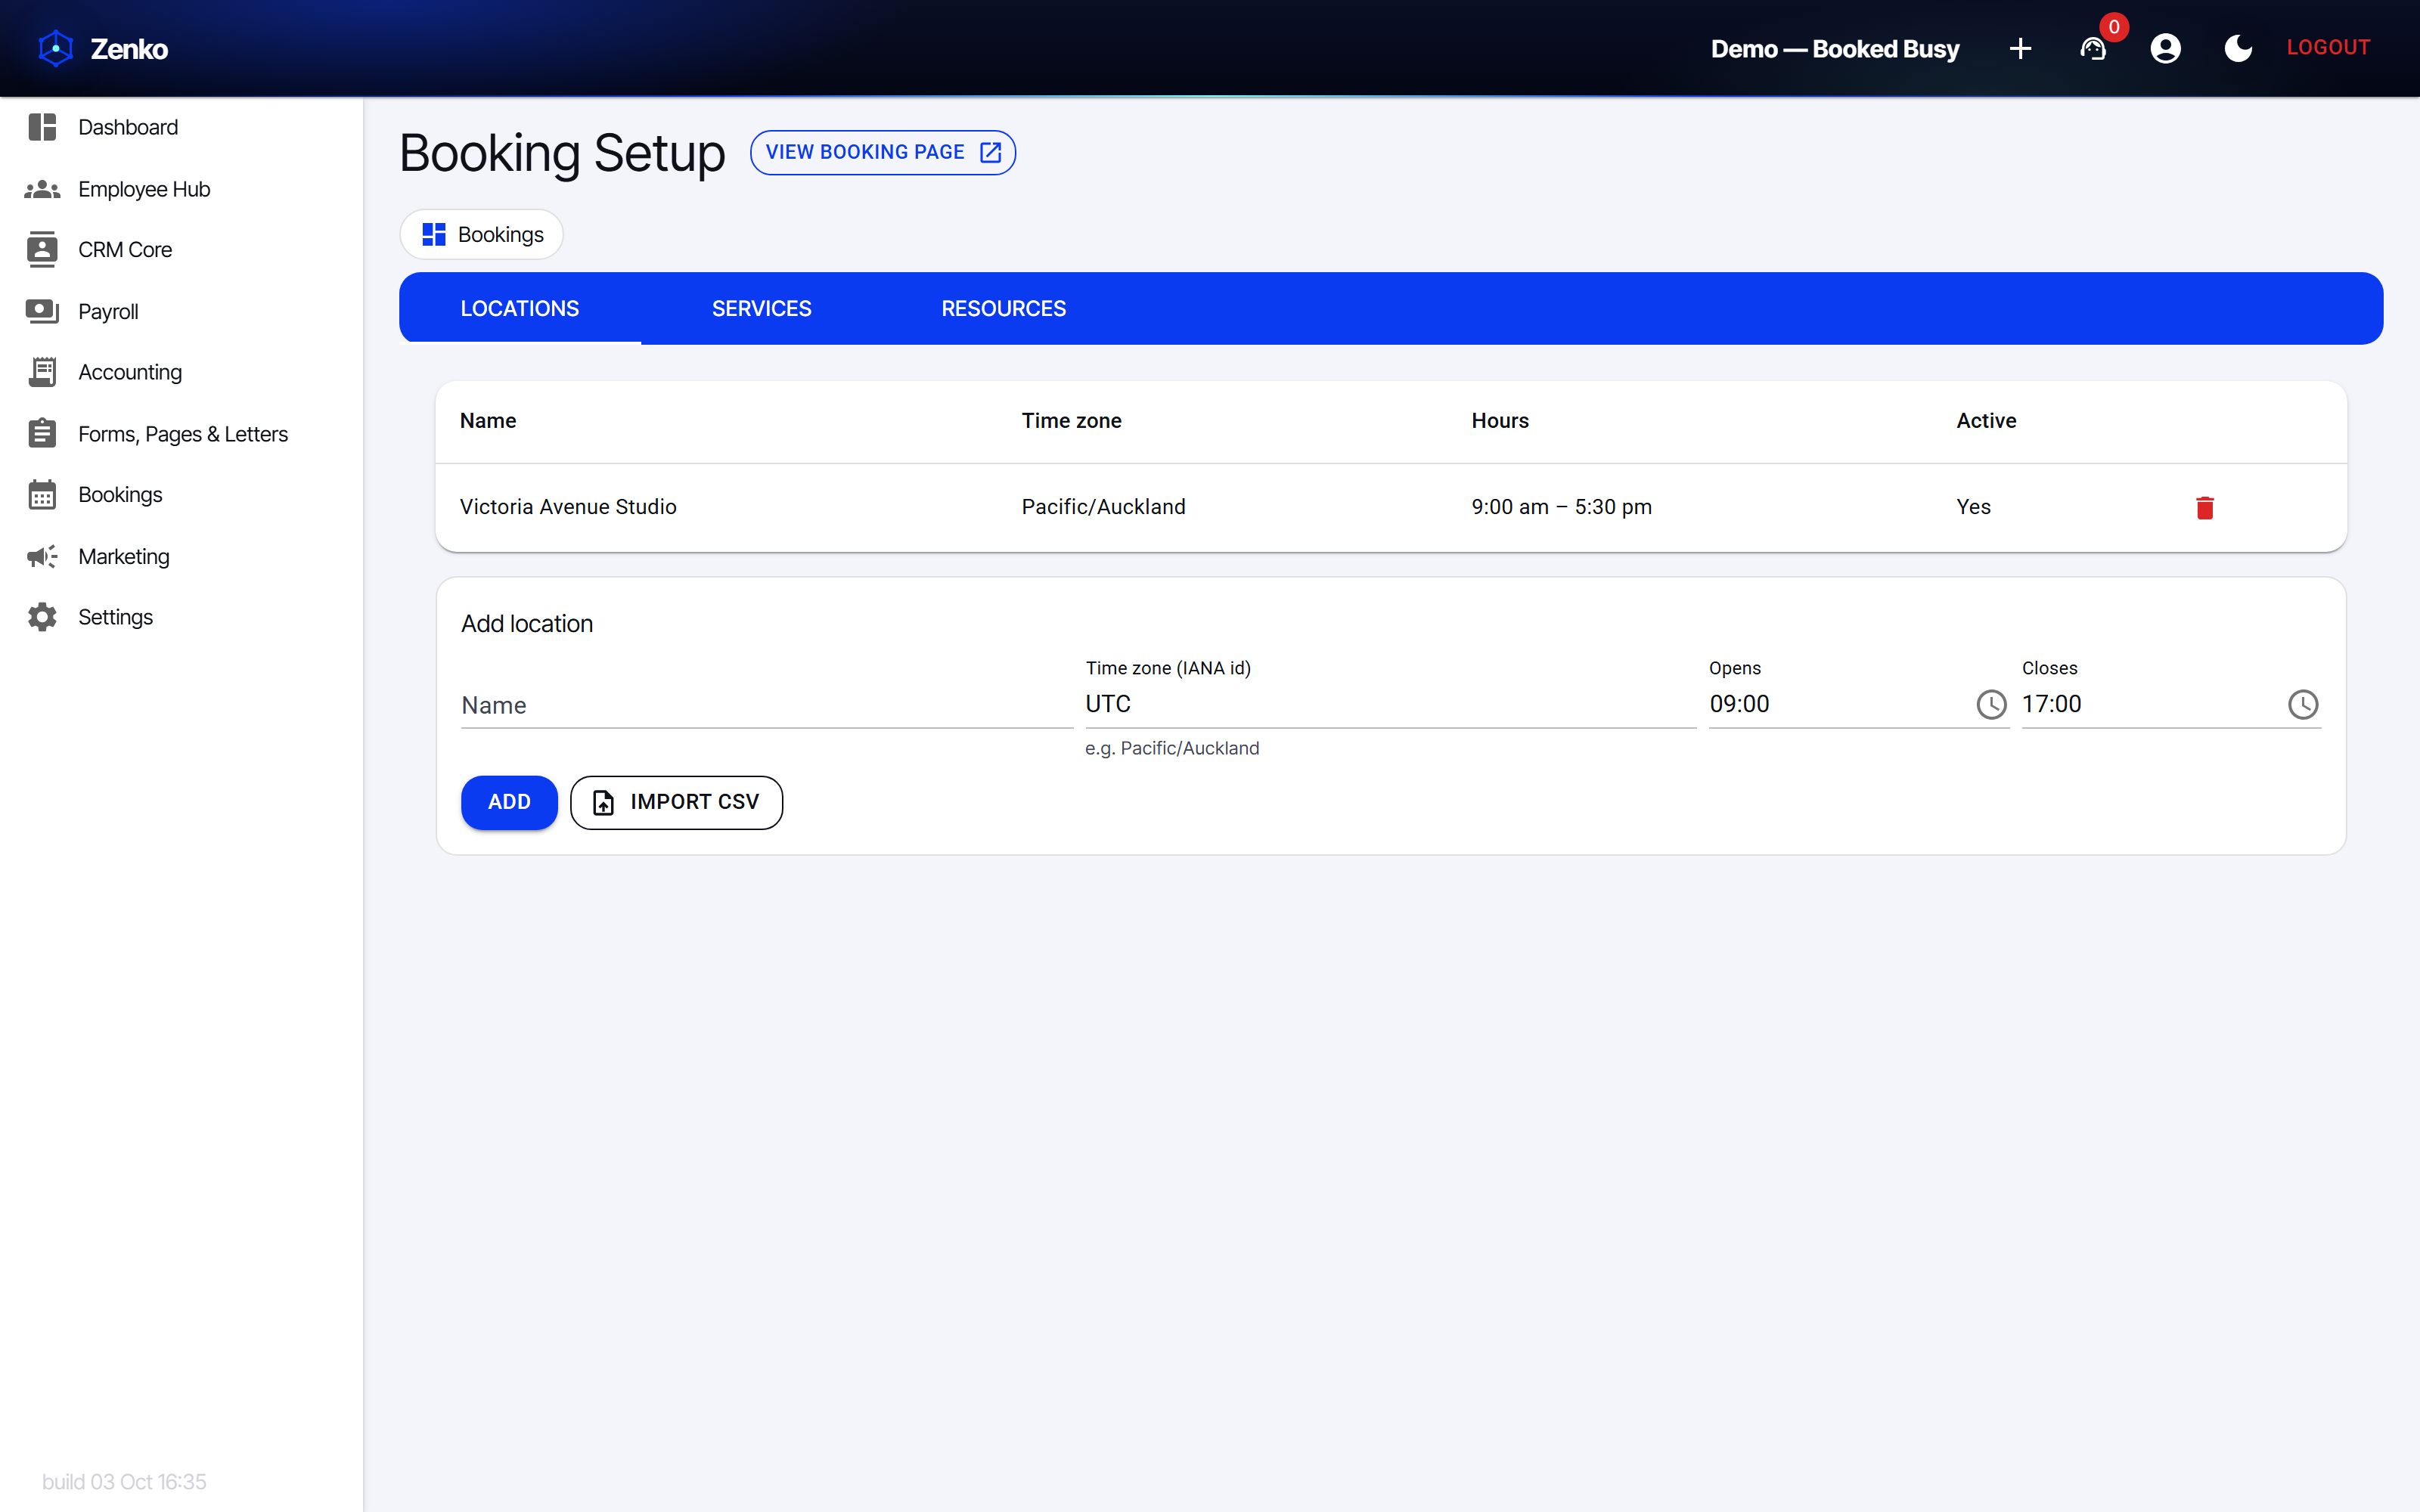Log out using the Logout link
Viewport: 2420px width, 1512px height.
click(x=2328, y=47)
